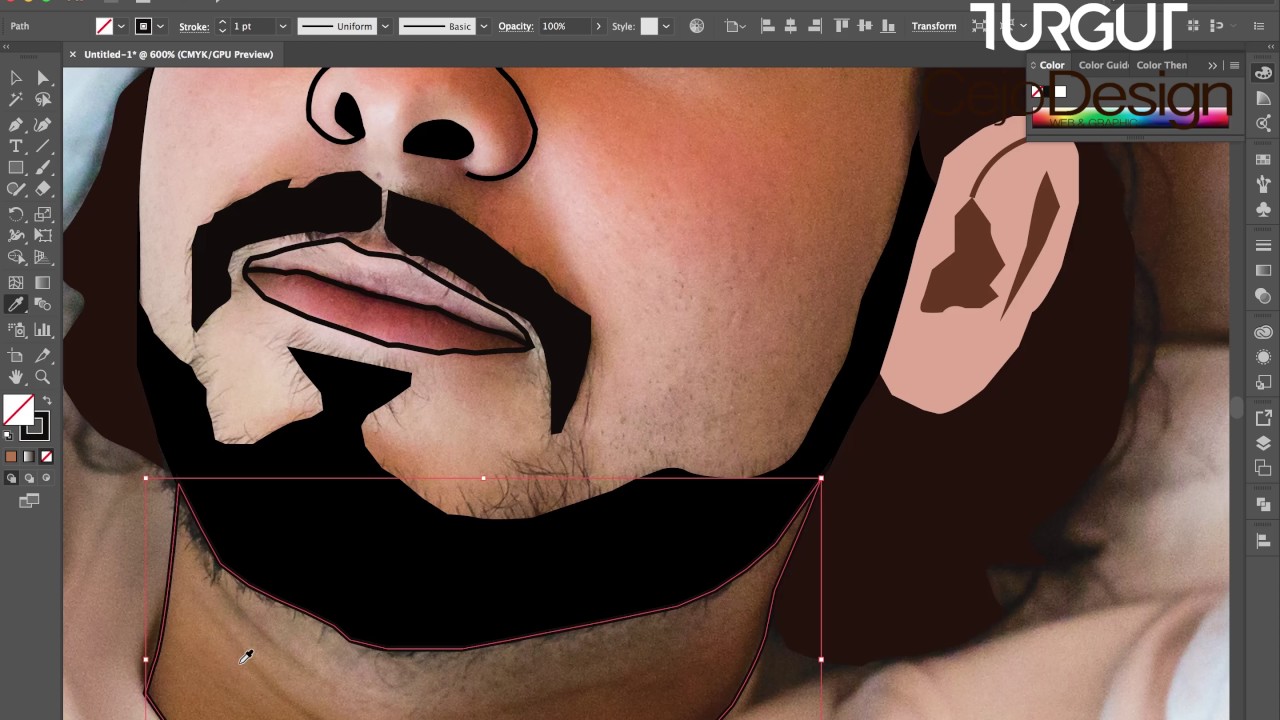1280x720 pixels.
Task: Reset to default fill and stroke
Action: coord(9,436)
